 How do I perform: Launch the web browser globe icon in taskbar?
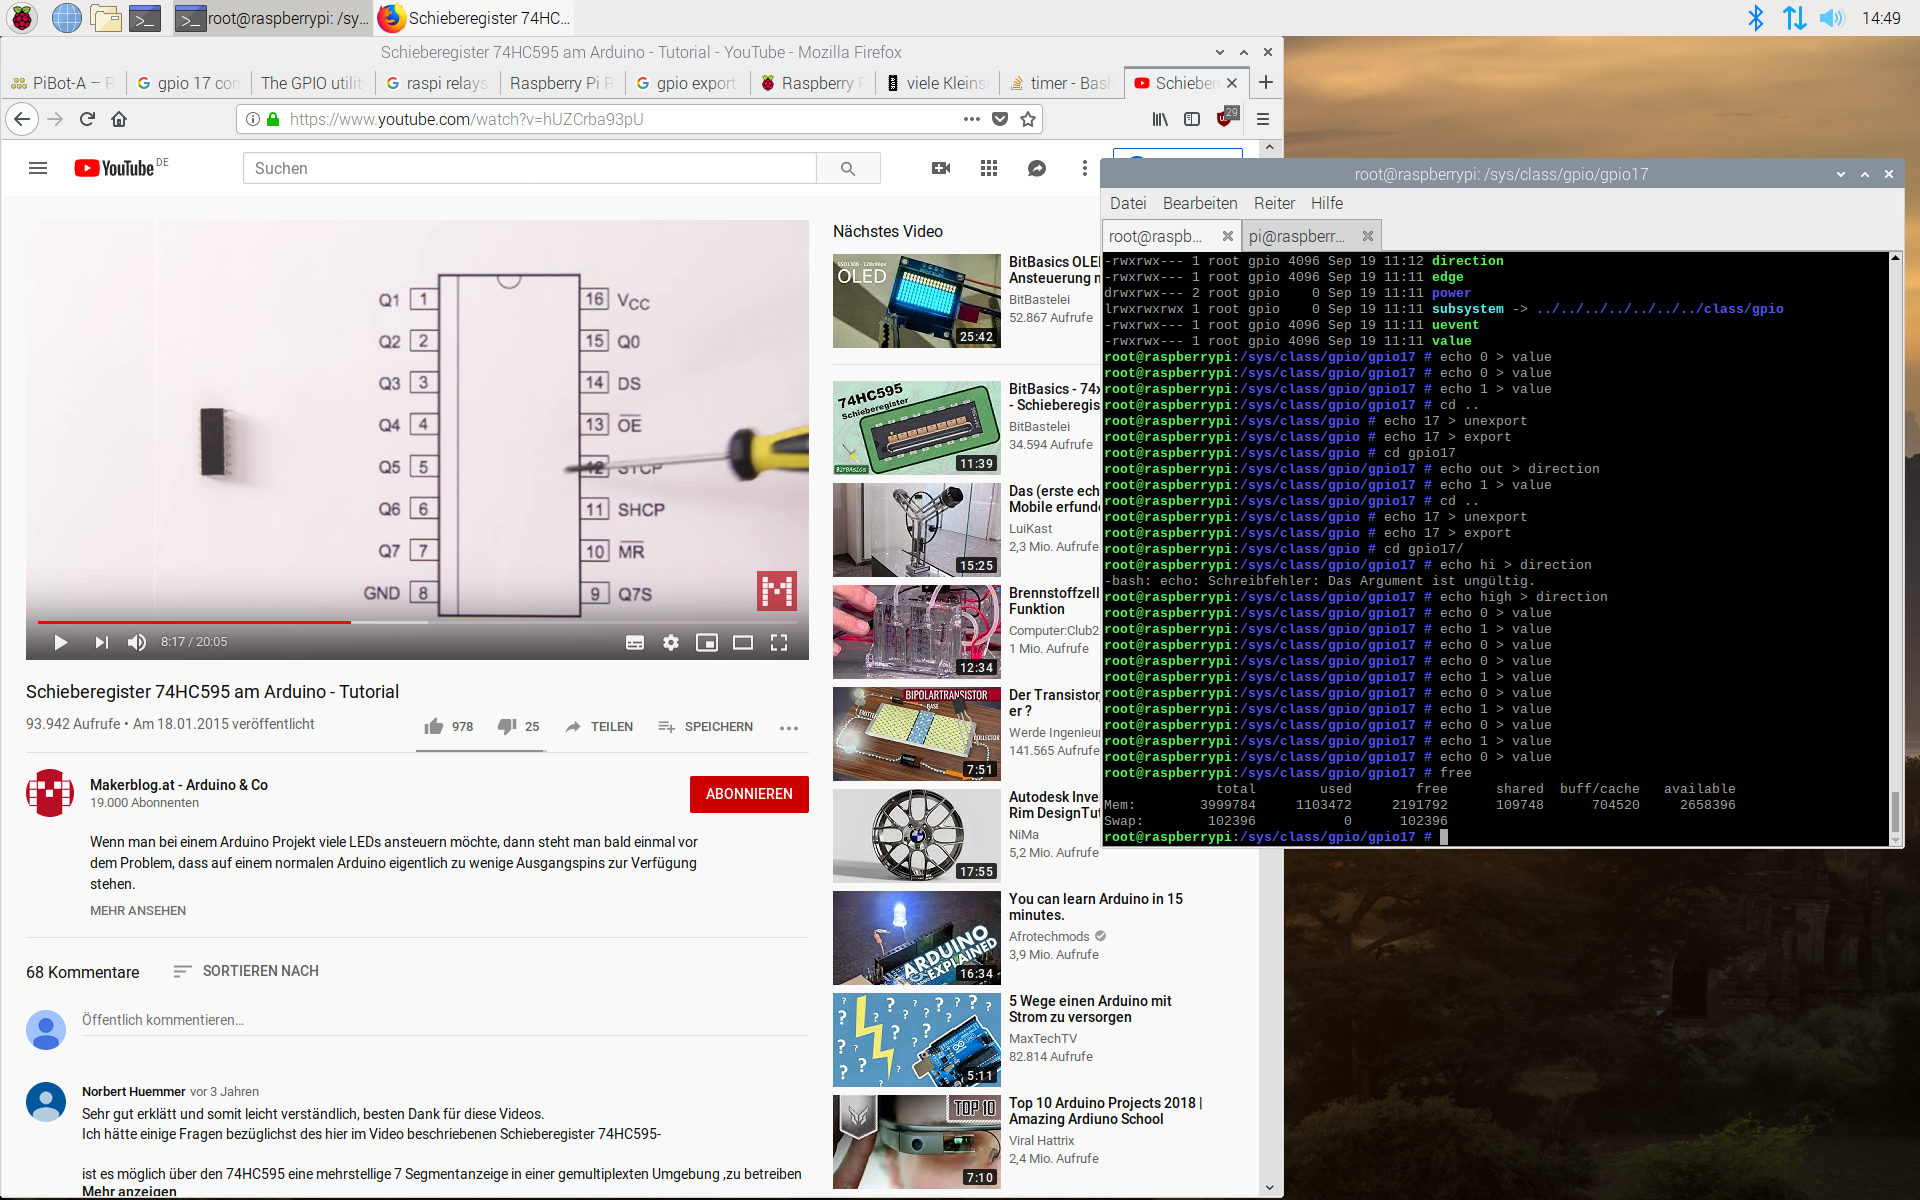pyautogui.click(x=66, y=18)
